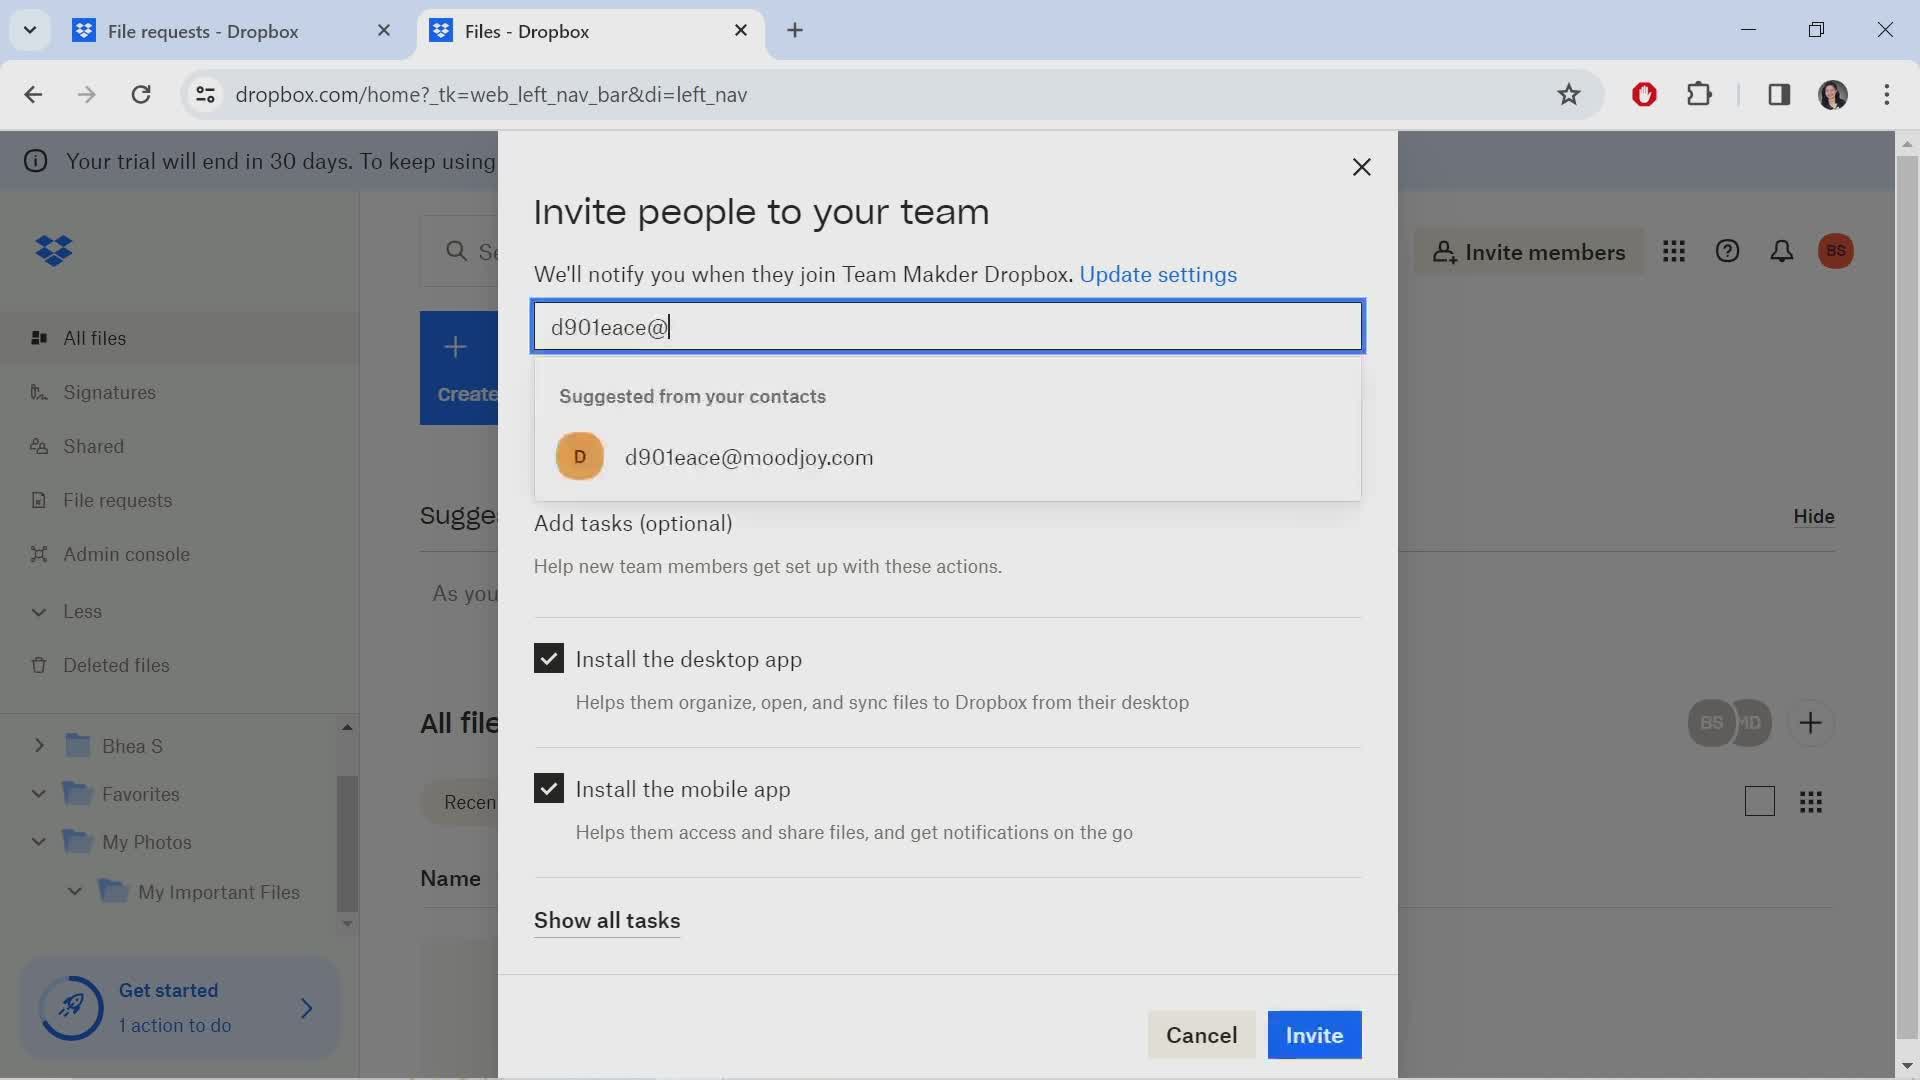Screen dimensions: 1920x1080
Task: Click Cancel to dismiss invite dialog
Action: [x=1201, y=1034]
